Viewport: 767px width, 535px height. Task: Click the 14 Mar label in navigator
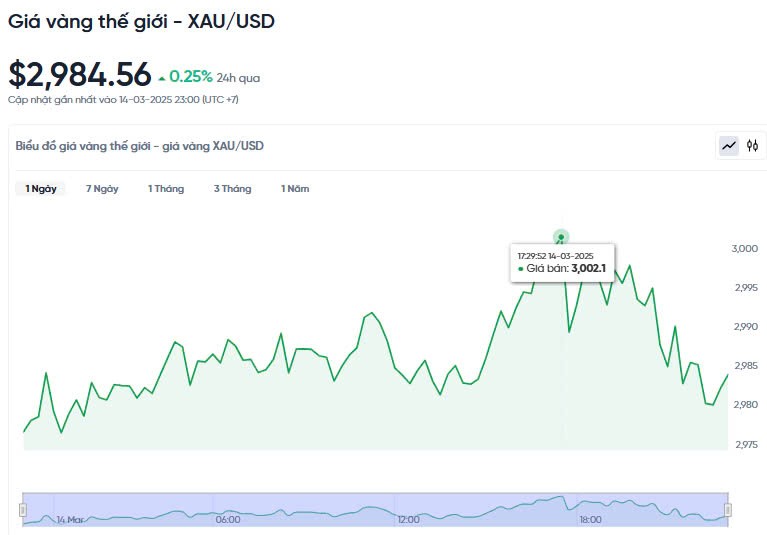pos(71,520)
